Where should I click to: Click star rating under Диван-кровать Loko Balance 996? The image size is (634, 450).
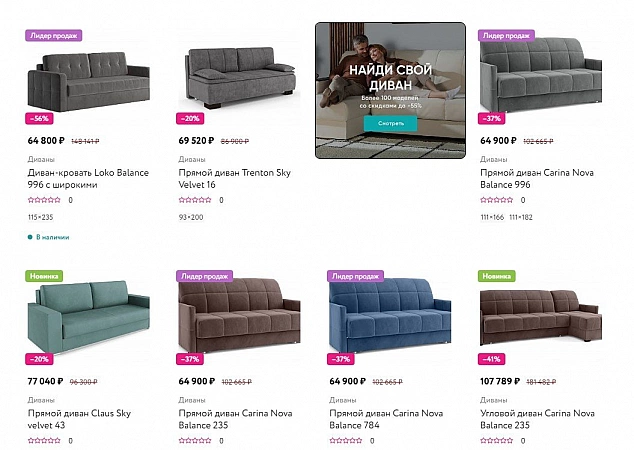[x=44, y=200]
